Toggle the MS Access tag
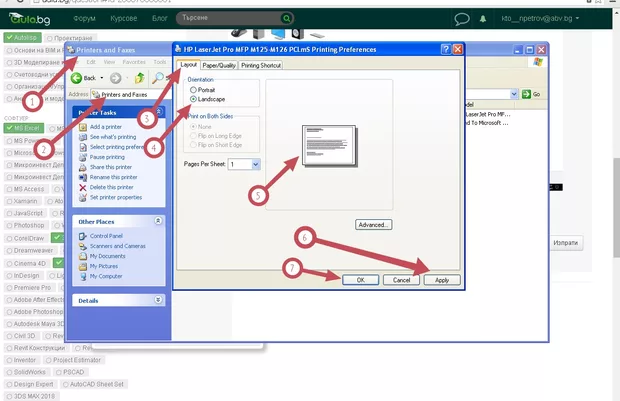 pyautogui.click(x=26, y=189)
